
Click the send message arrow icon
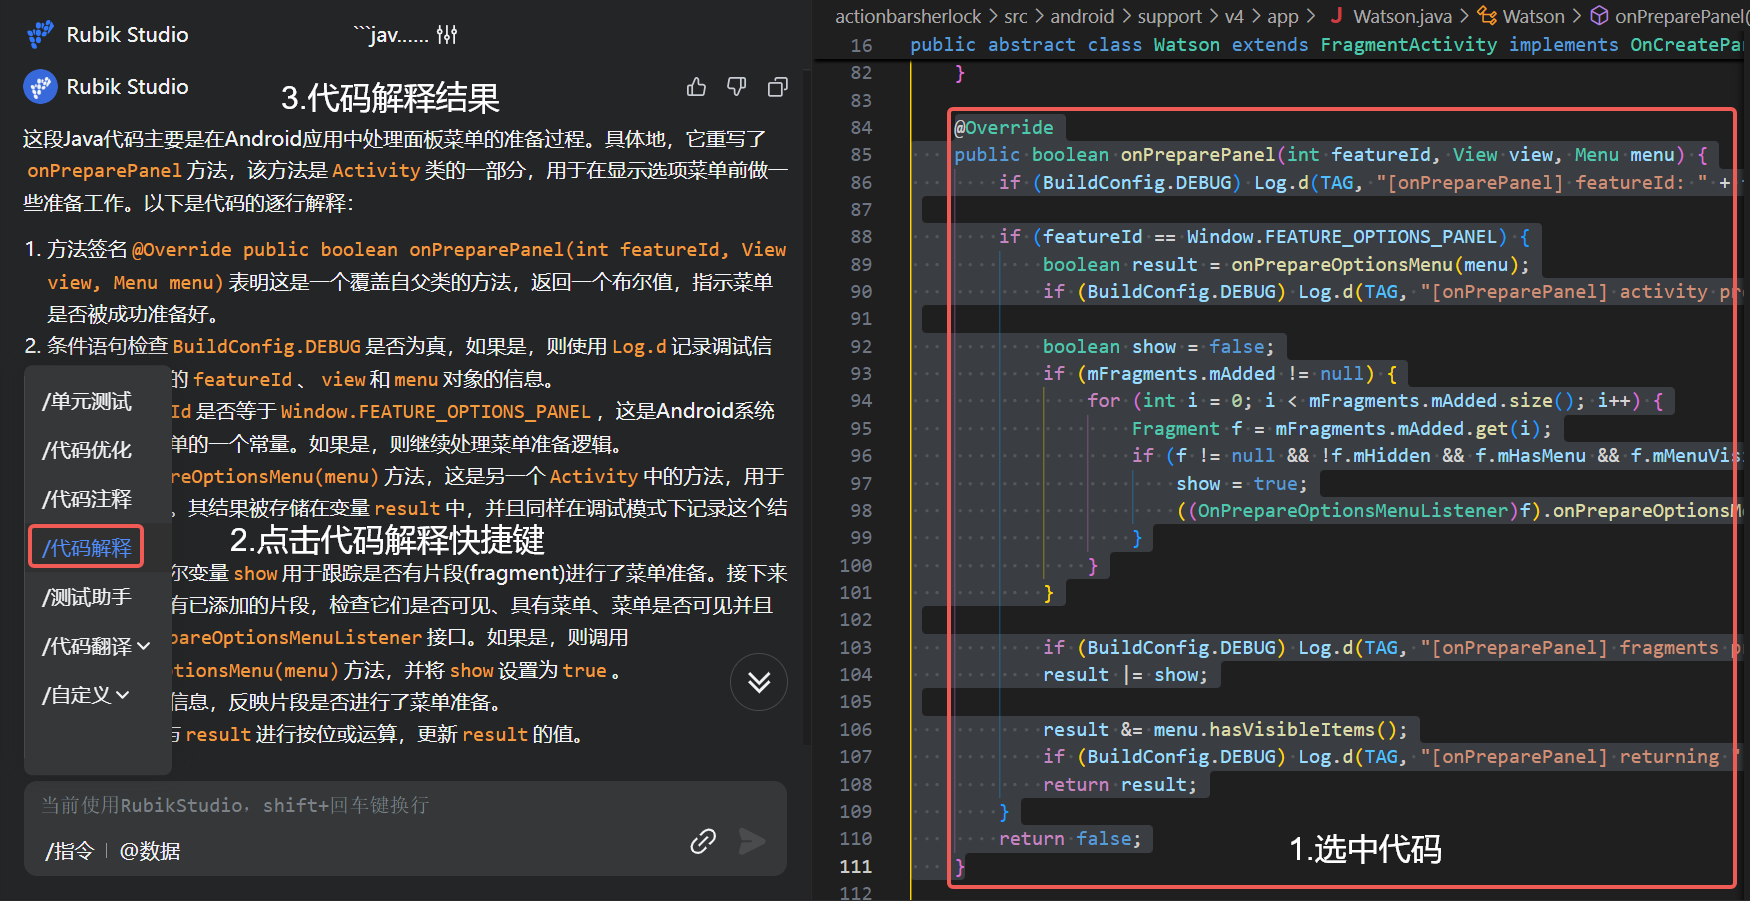(752, 841)
